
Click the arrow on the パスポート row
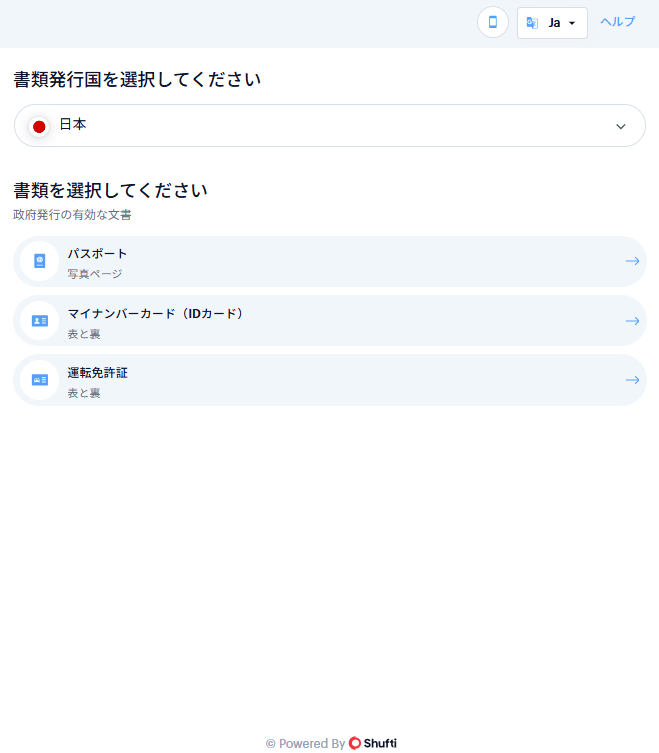632,261
